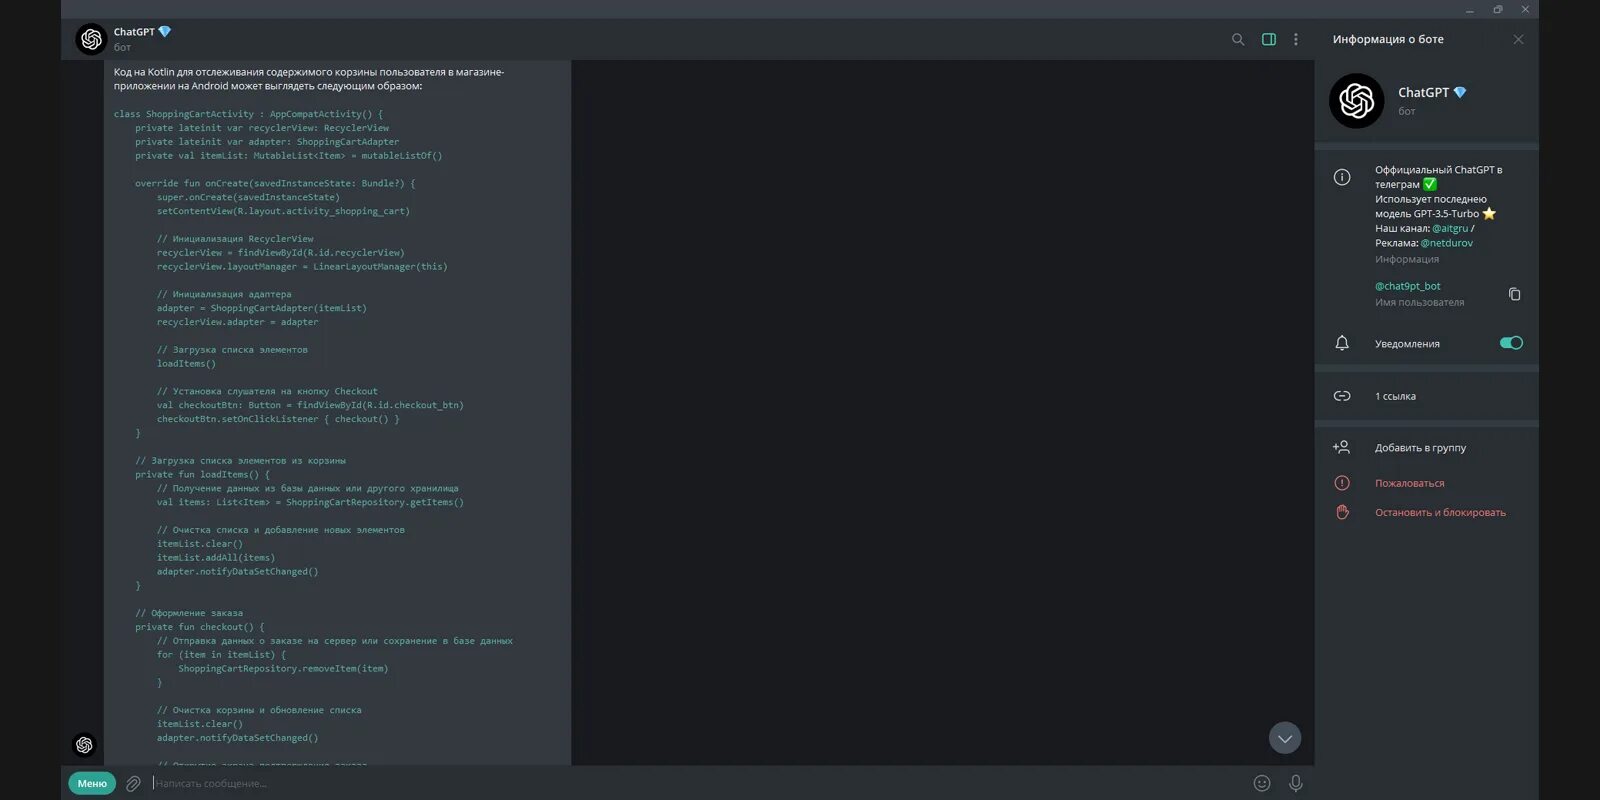Click the @chat9pt_bot username link
1600x800 pixels.
[1407, 286]
